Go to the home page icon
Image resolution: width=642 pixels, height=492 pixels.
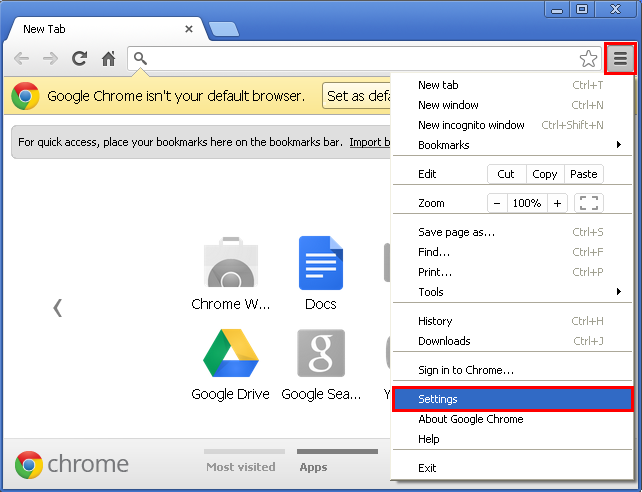coord(109,59)
